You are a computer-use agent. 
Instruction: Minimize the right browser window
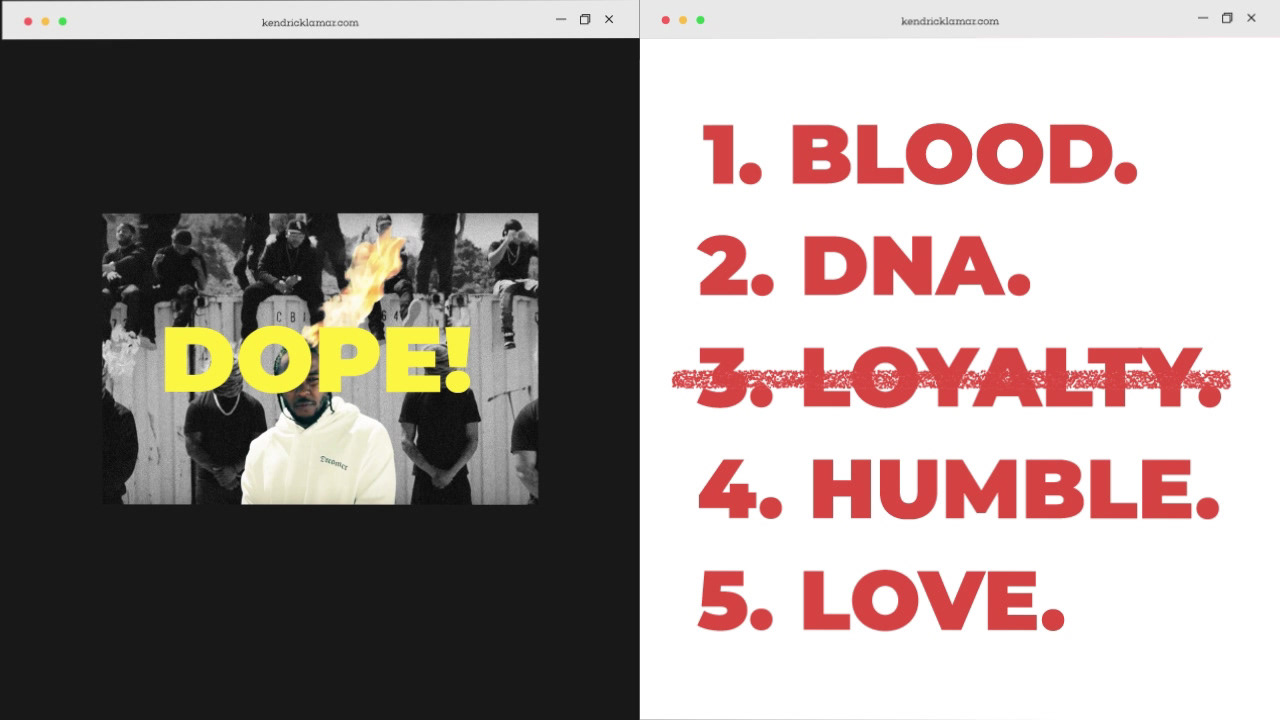(1203, 18)
